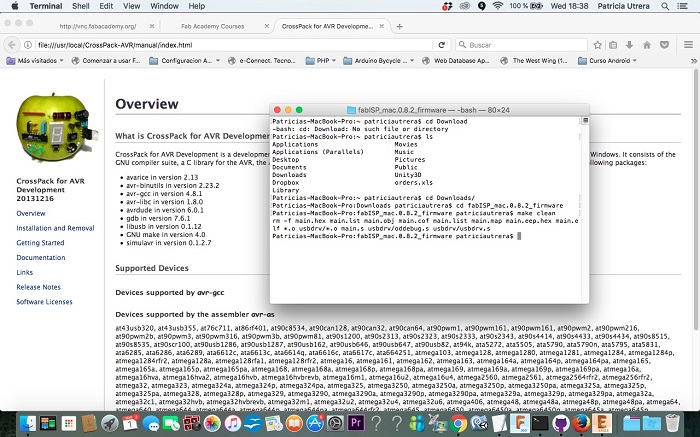Screen dimensions: 700x437
Task: Open the Web Database Ap... bookmark
Action: point(456,61)
